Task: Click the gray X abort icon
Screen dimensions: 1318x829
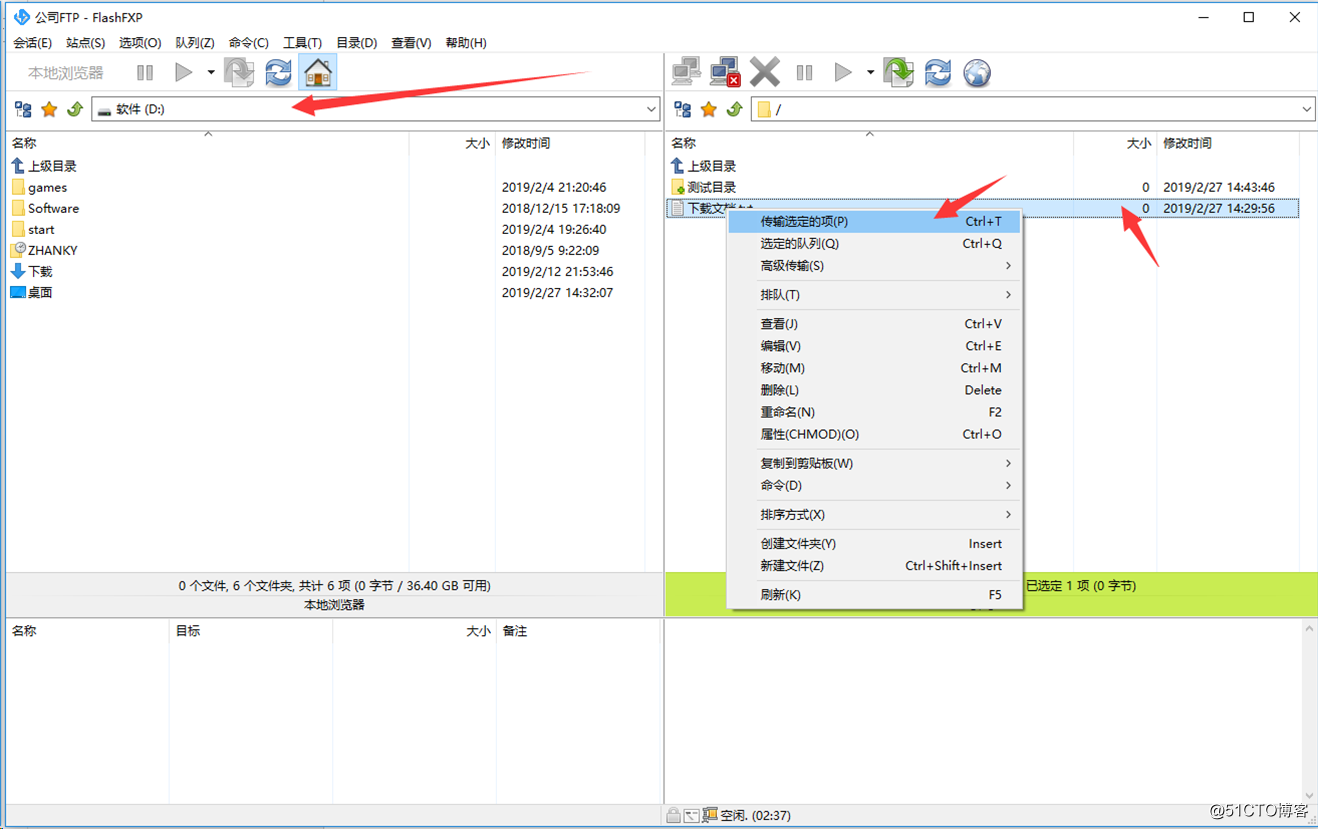Action: (x=765, y=72)
